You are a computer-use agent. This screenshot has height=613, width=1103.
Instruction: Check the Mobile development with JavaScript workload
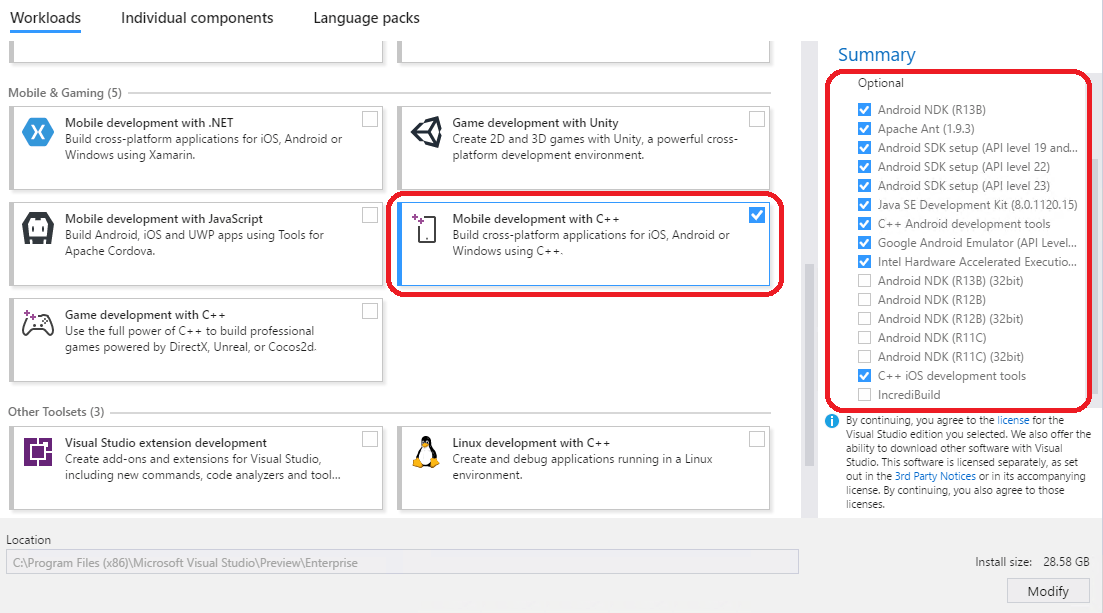click(x=370, y=215)
